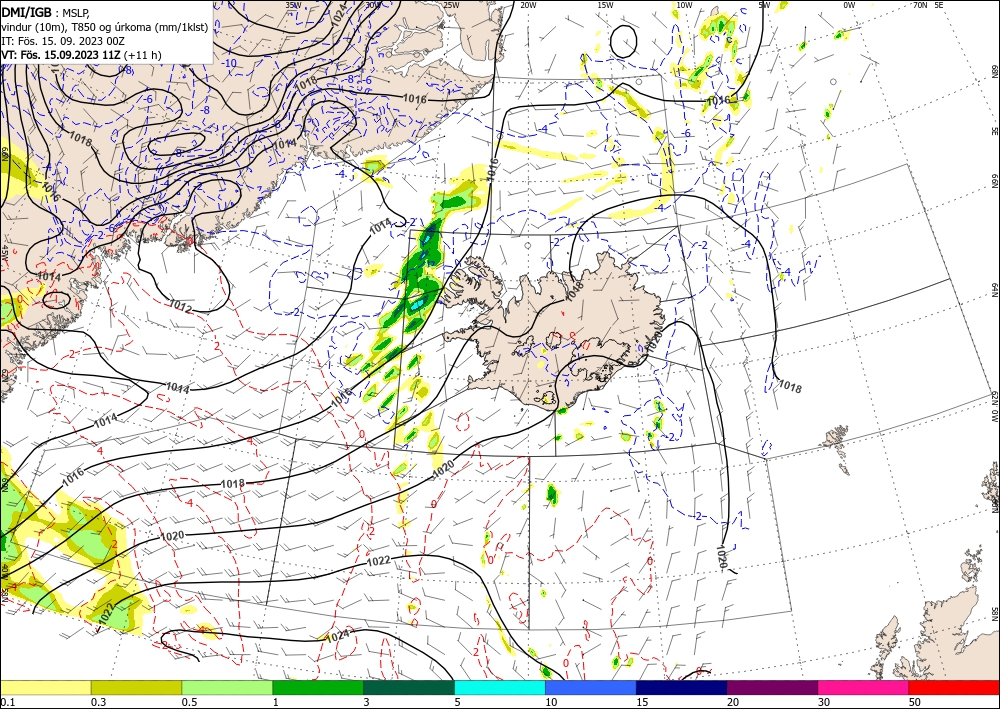This screenshot has height=709, width=1000.
Task: Click the red 50+ legend color segment
Action: tap(954, 688)
